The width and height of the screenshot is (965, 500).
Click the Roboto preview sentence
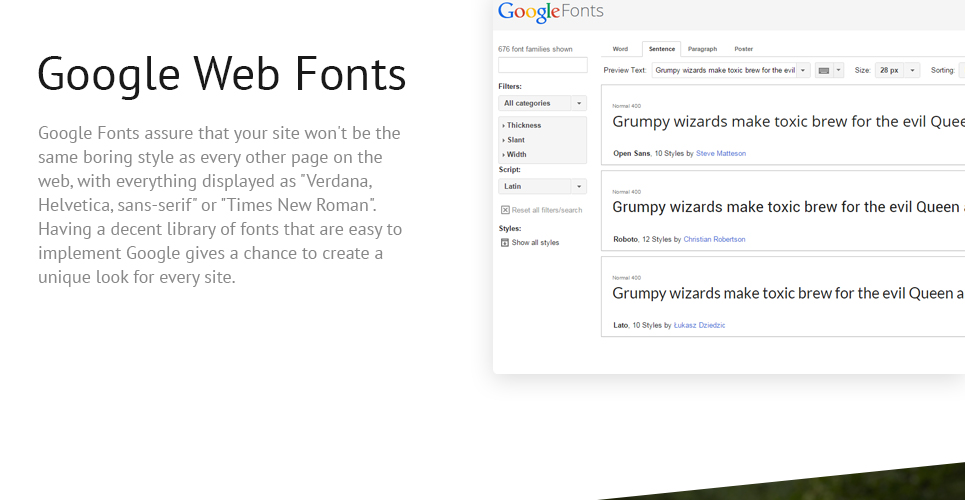(x=788, y=208)
